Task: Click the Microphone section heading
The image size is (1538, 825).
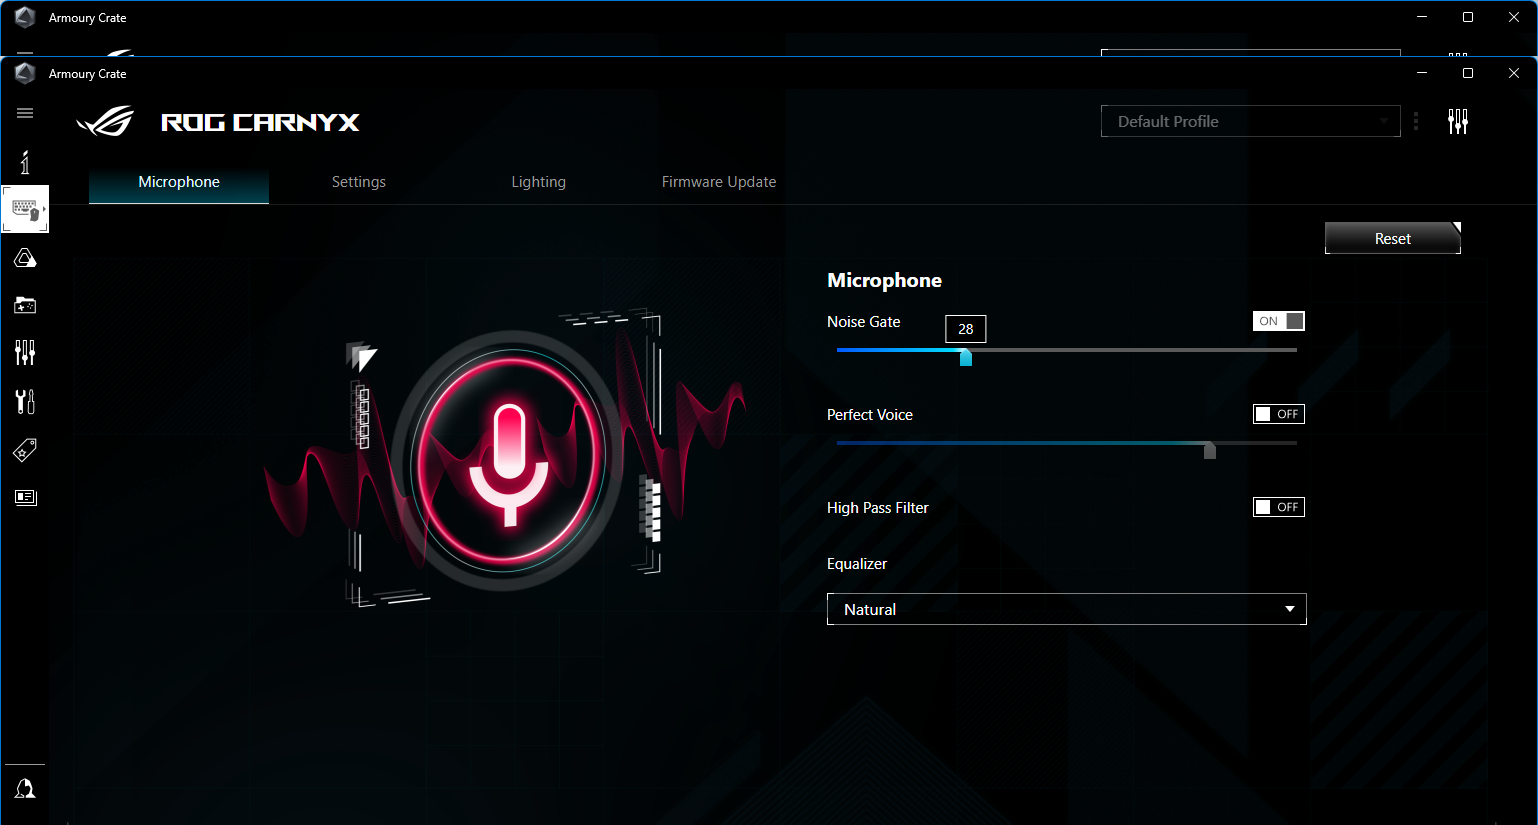Action: 885,281
